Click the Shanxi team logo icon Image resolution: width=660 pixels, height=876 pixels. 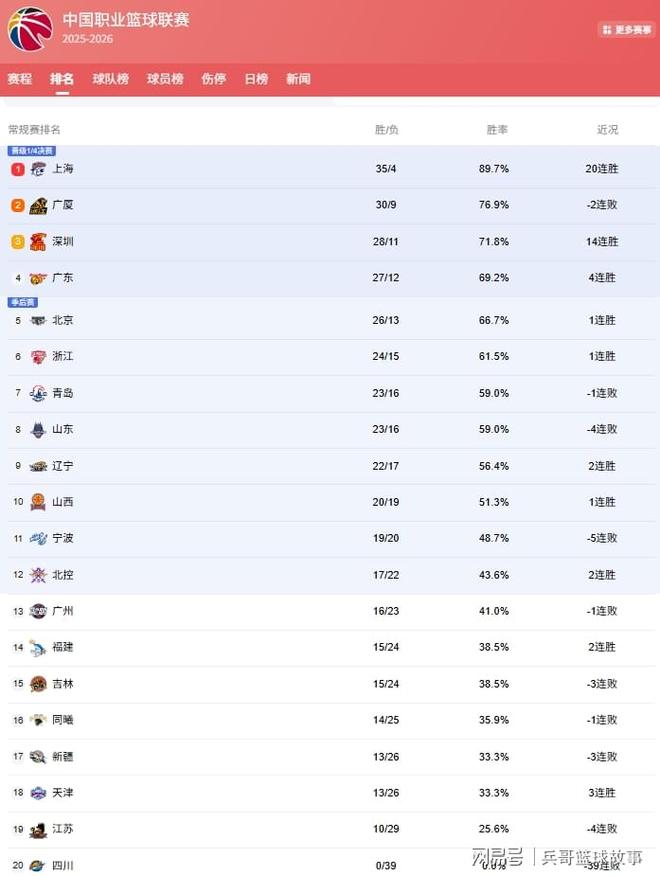(38, 502)
